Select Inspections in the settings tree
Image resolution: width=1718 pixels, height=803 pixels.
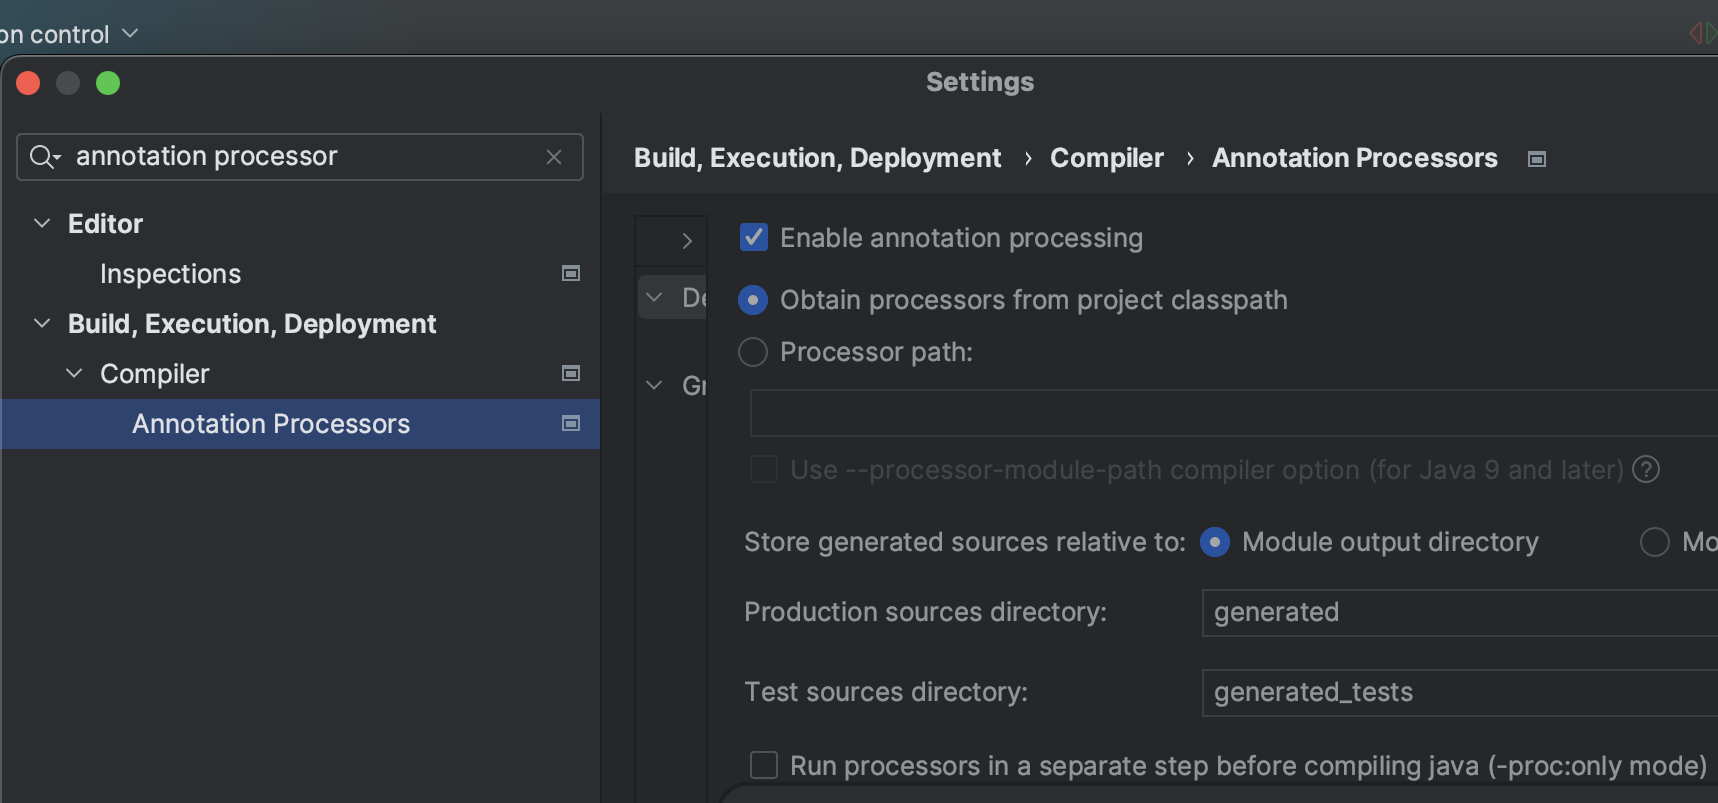170,274
